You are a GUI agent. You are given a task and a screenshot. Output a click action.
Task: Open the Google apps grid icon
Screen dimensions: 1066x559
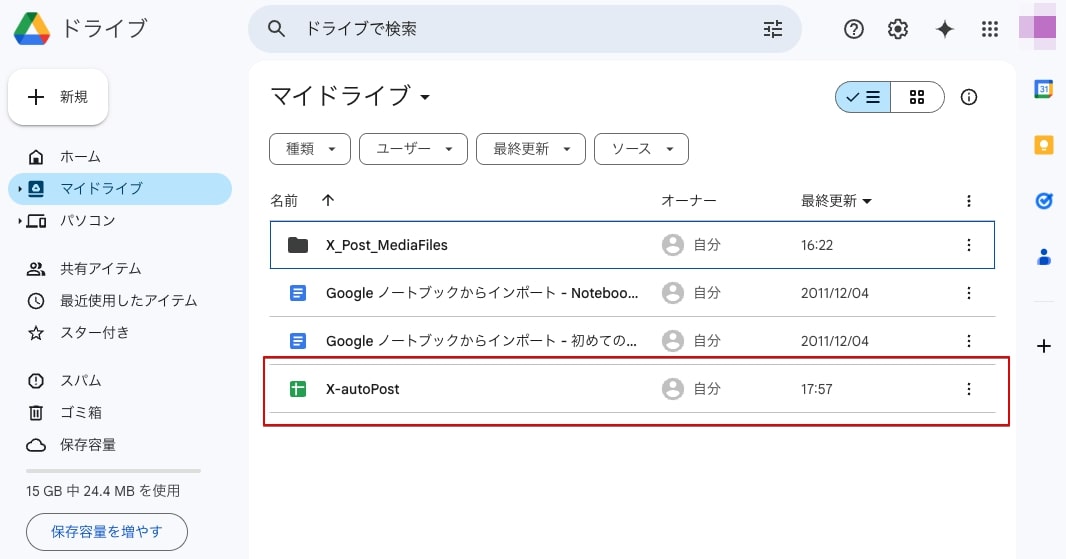990,29
